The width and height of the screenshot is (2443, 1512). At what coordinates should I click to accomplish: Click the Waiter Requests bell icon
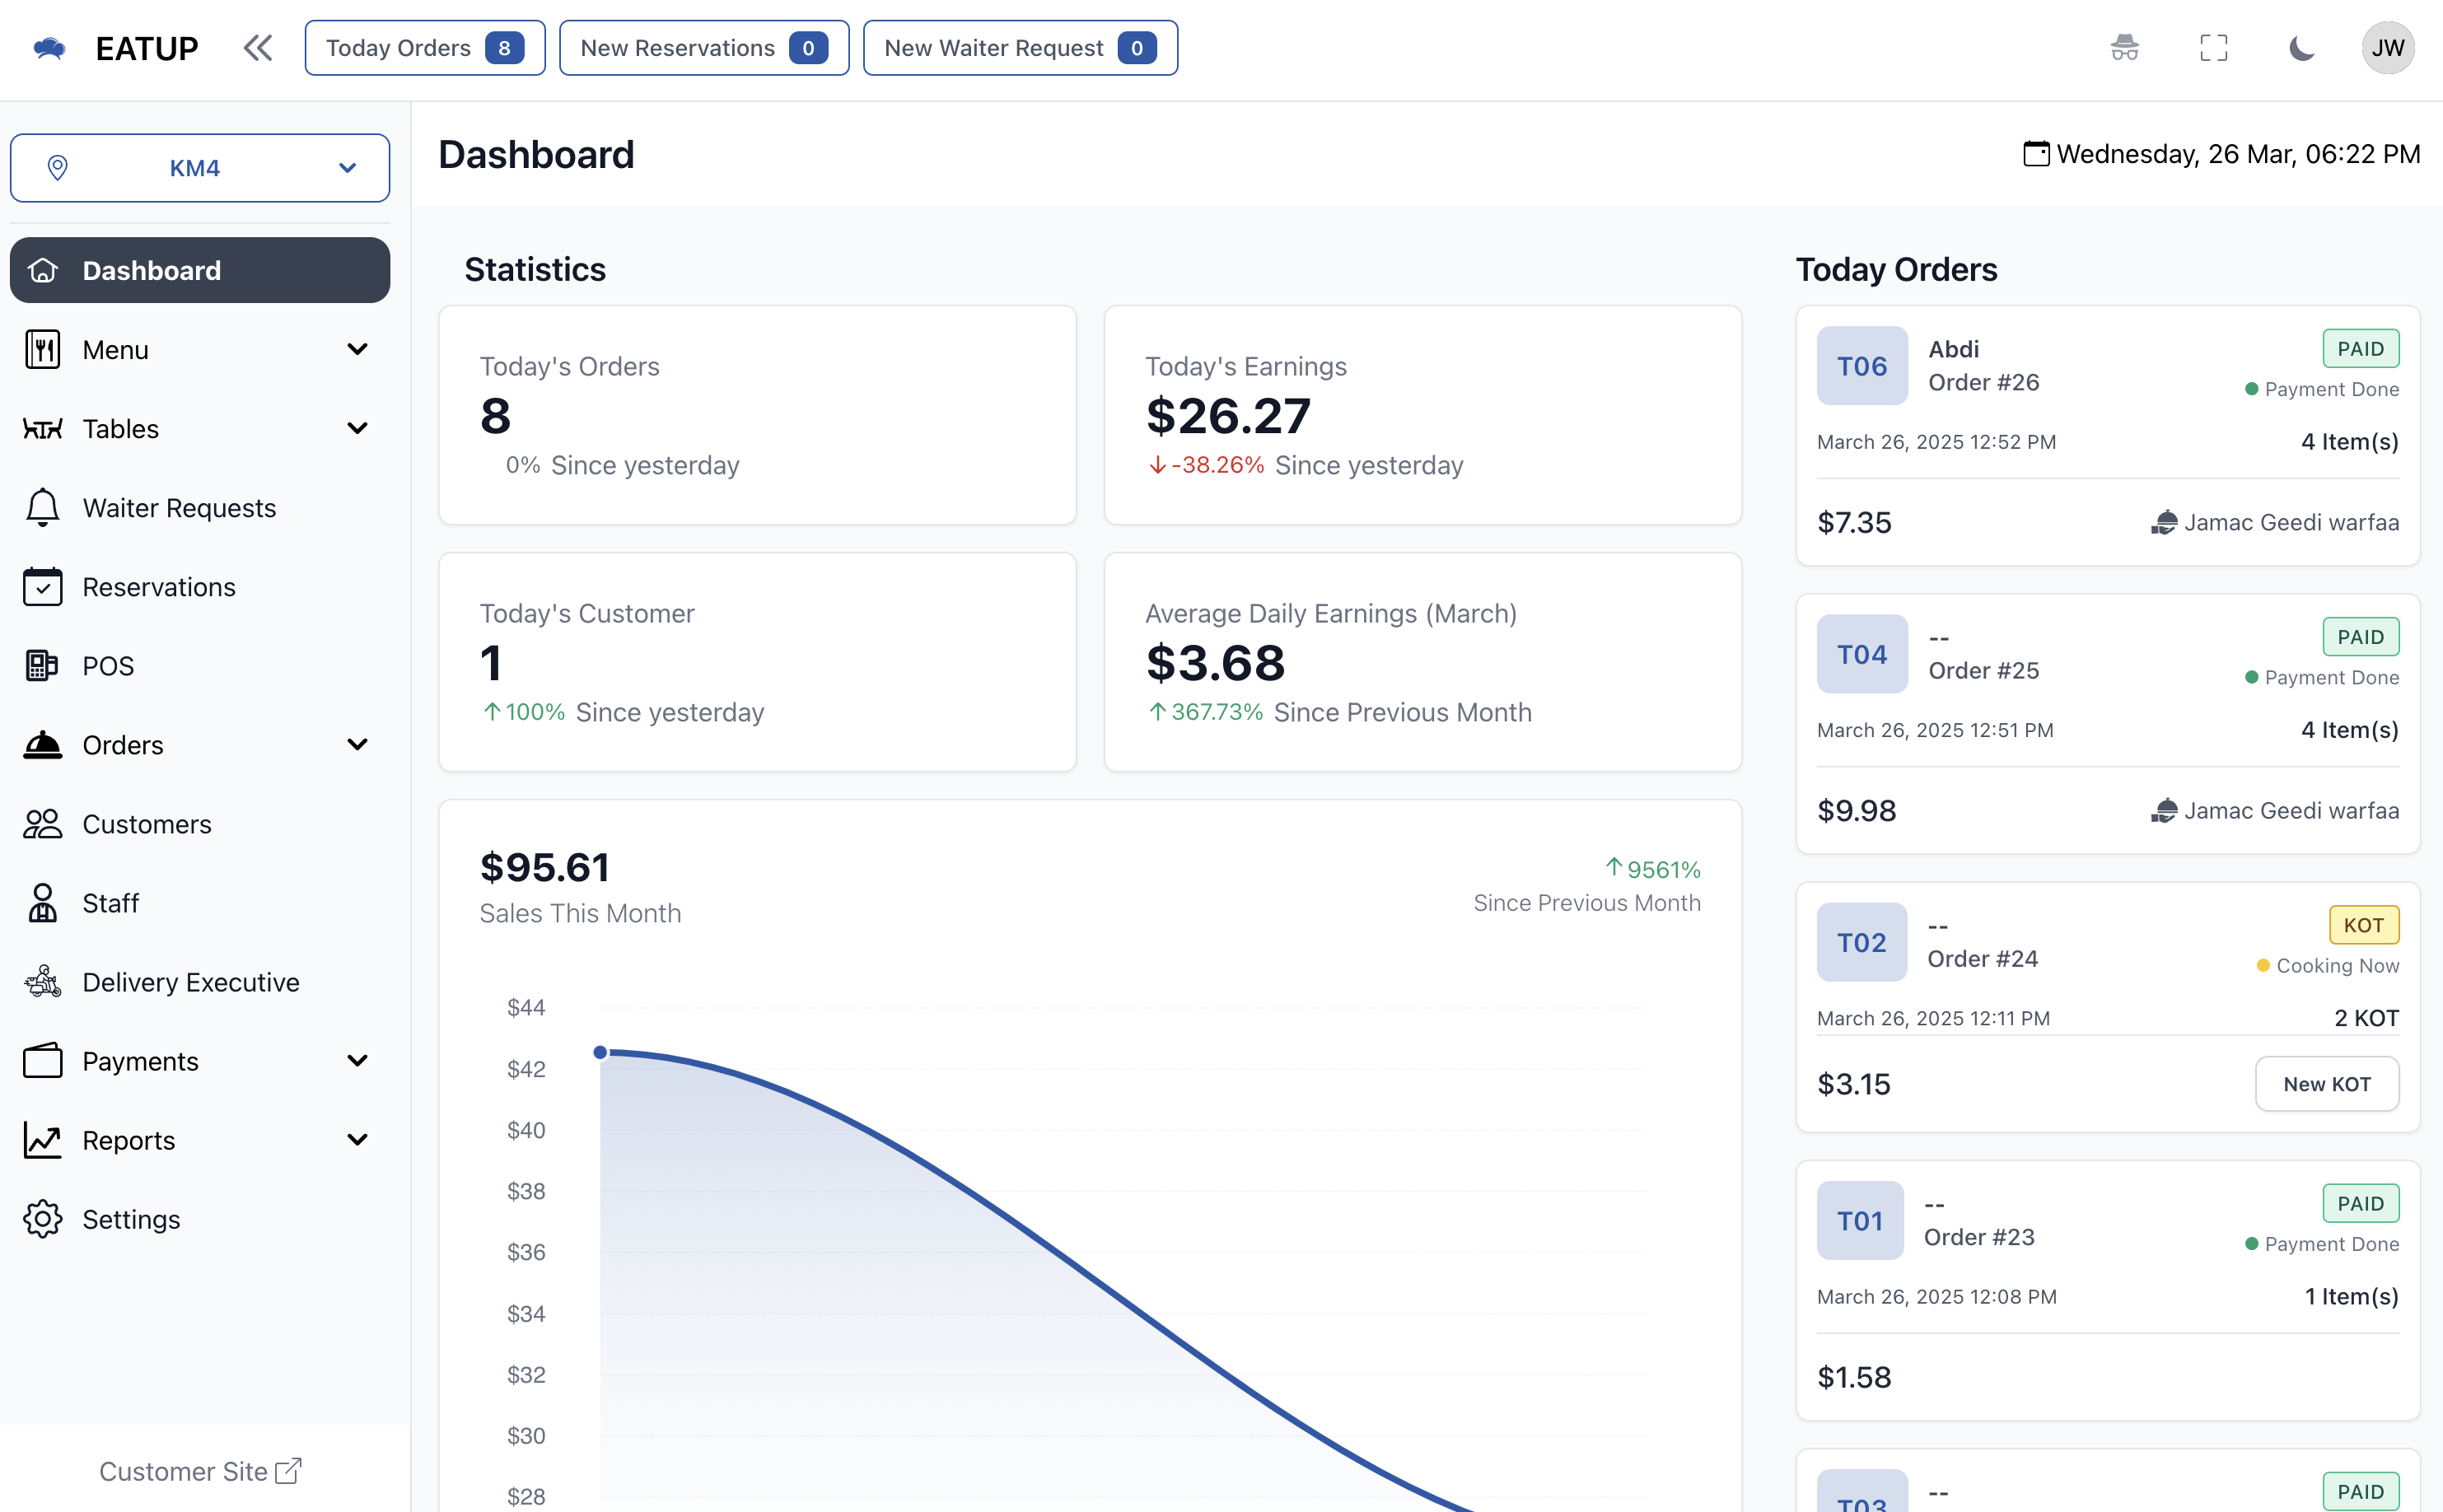43,508
